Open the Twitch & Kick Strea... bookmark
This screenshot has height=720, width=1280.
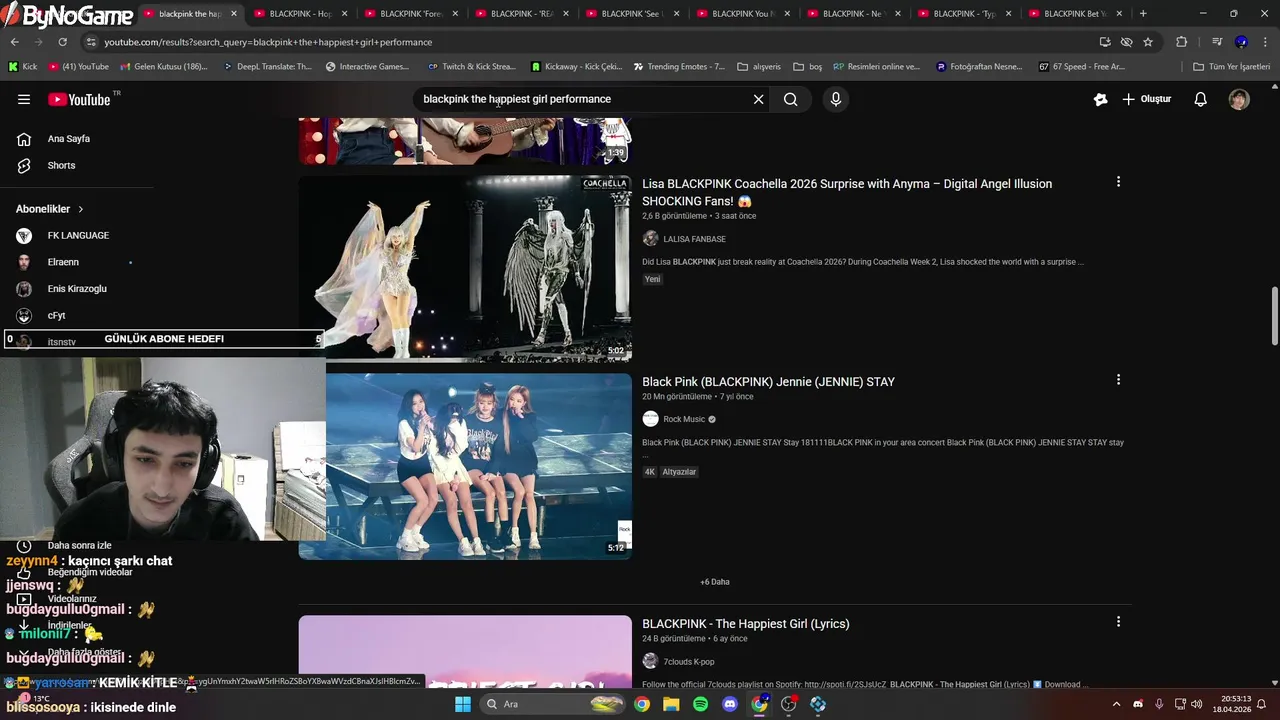pos(471,67)
